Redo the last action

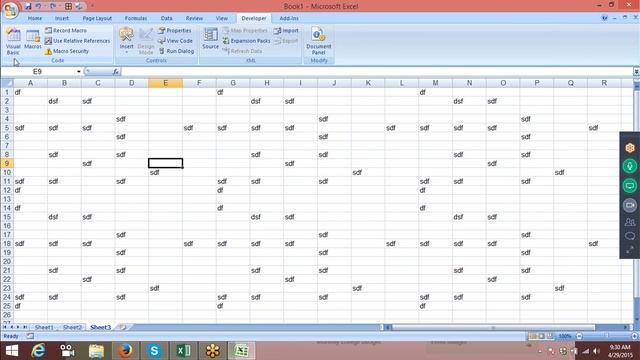(x=53, y=6)
